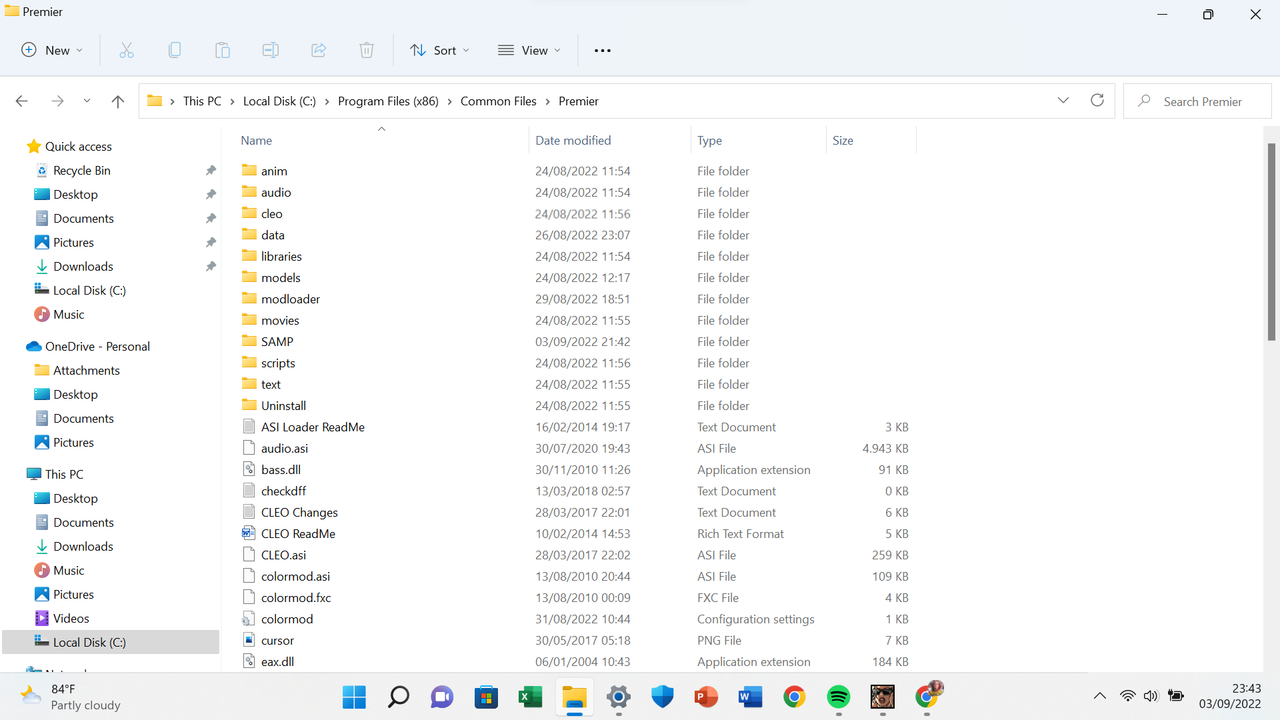Screen dimensions: 1280x720
Task: Show the recent locations dropdown arrow
Action: 87,101
